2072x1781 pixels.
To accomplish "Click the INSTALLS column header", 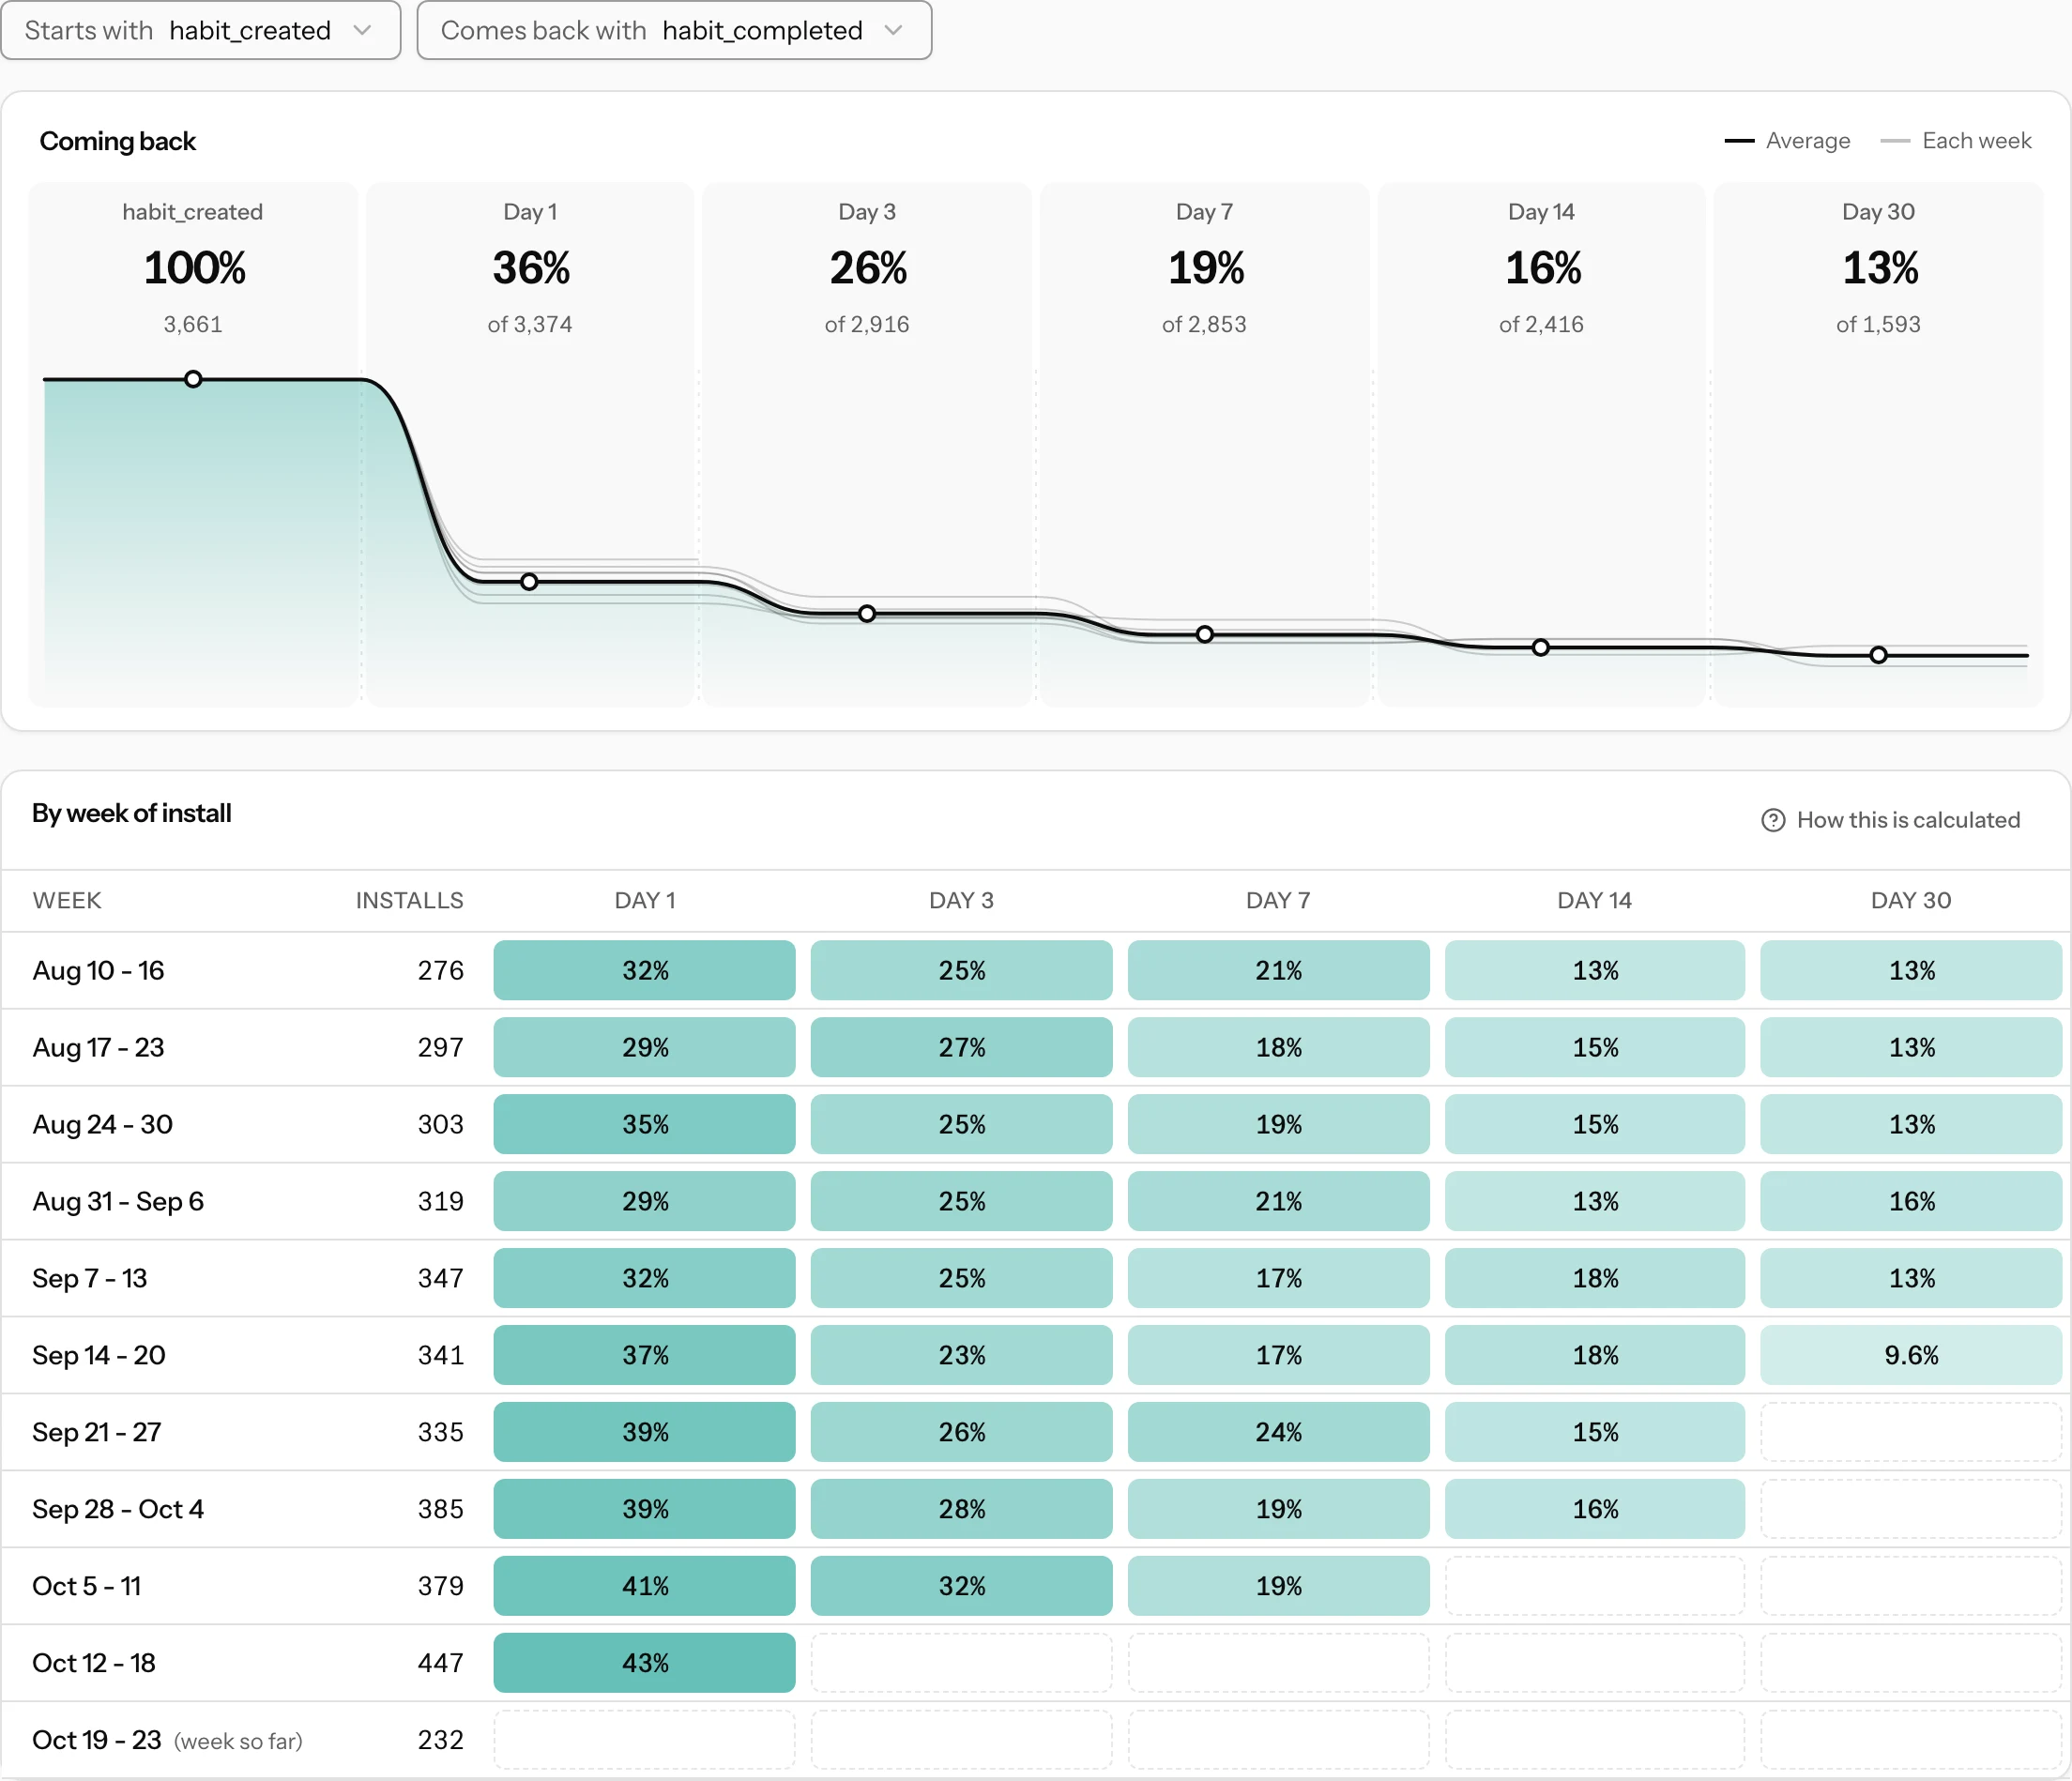I will (x=409, y=900).
